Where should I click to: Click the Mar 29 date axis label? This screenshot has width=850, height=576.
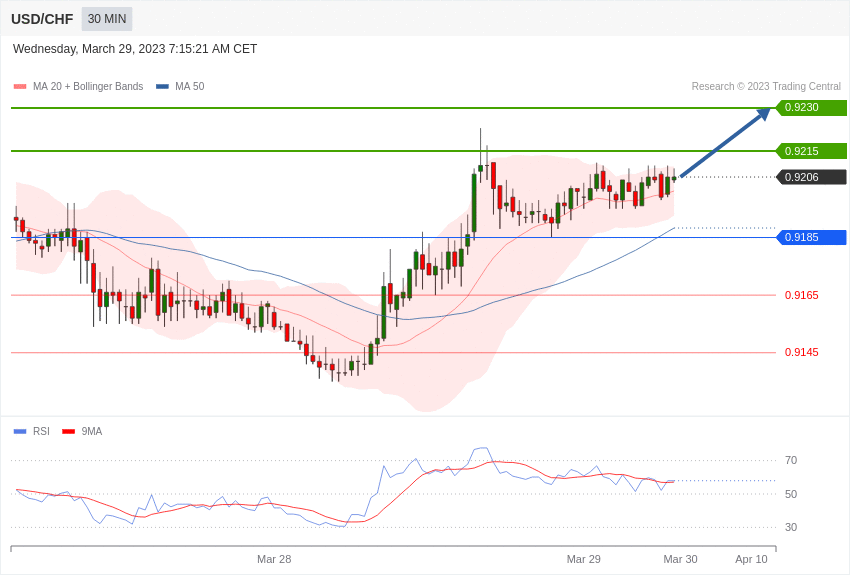click(x=583, y=559)
